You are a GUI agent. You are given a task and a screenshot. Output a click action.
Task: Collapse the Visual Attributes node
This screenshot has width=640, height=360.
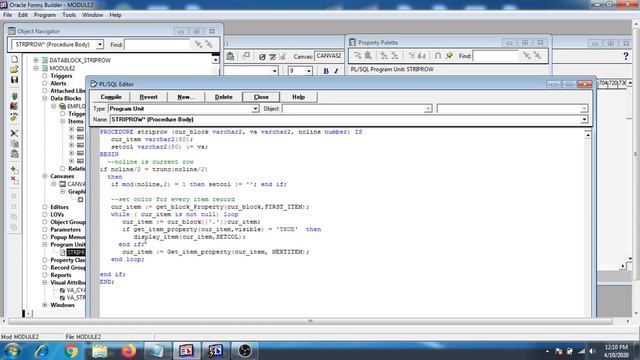(x=45, y=282)
